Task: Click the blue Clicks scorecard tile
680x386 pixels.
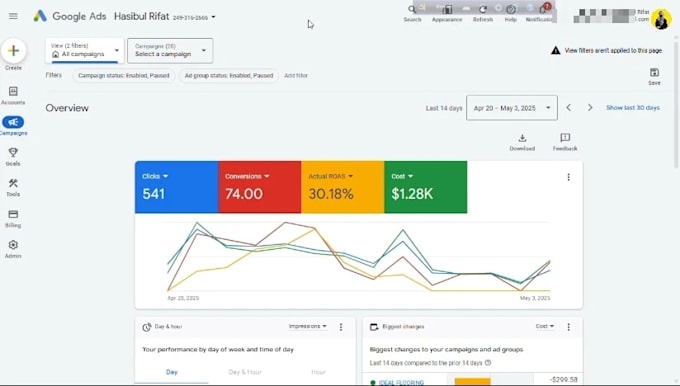Action: point(177,187)
